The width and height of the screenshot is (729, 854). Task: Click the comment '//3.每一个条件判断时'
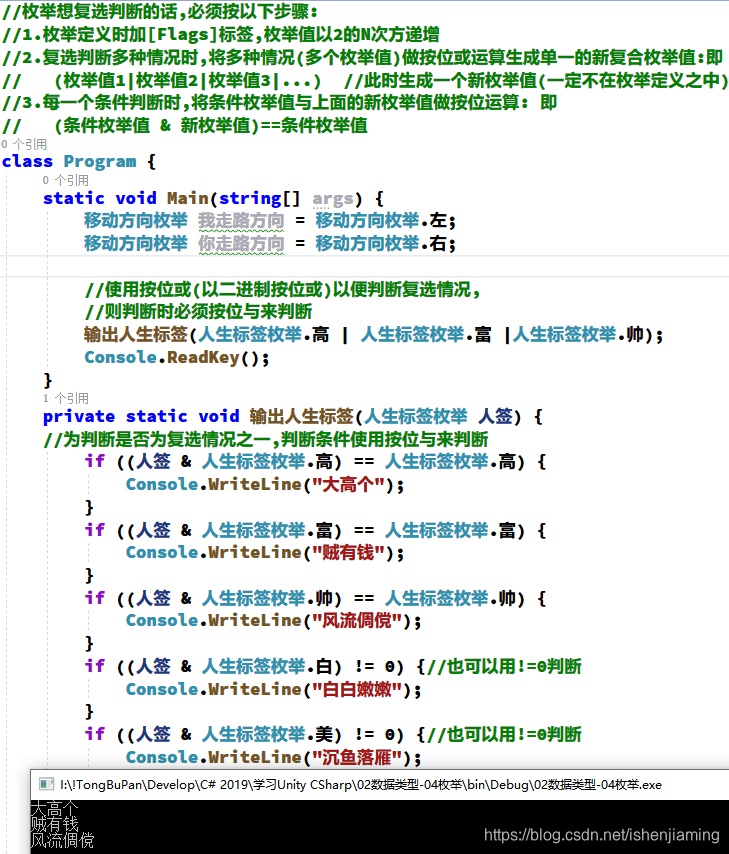tap(280, 102)
